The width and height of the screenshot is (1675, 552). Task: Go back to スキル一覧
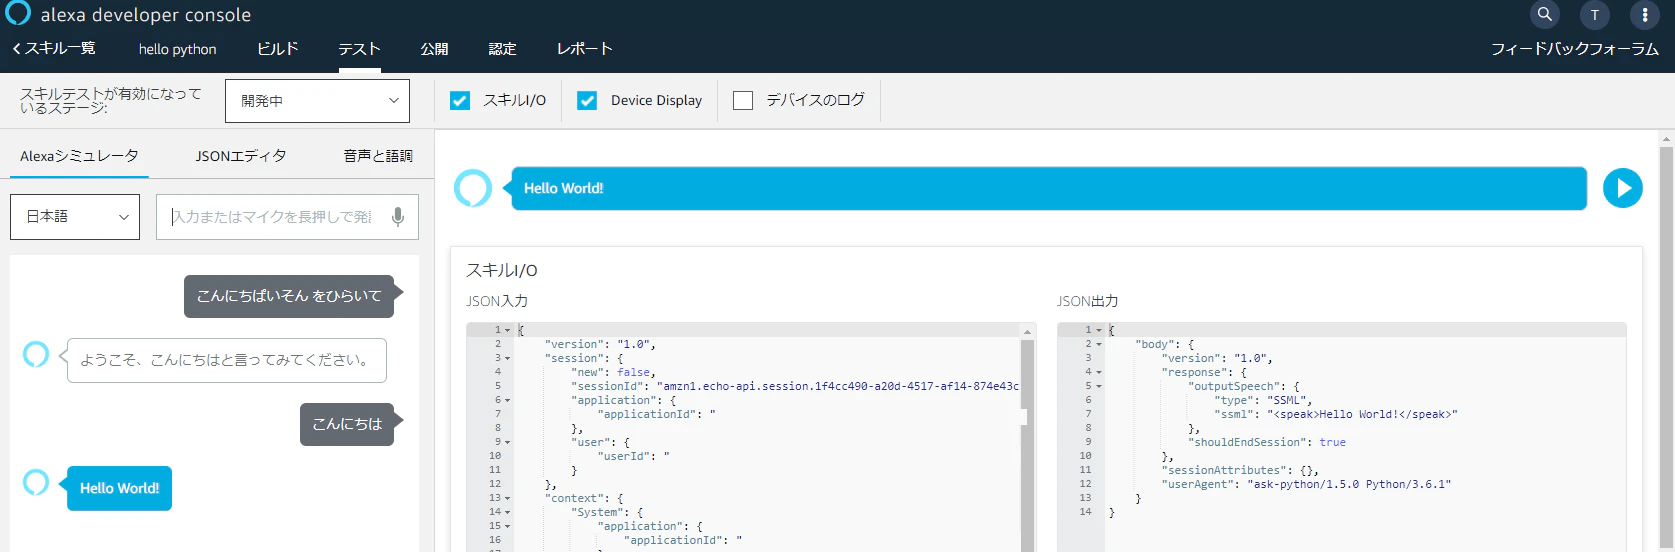pyautogui.click(x=54, y=48)
